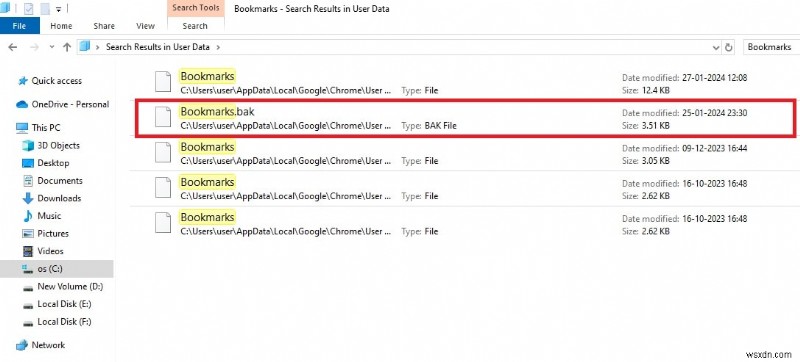Click the New folder quick access icon
This screenshot has width=800, height=362.
pyautogui.click(x=45, y=9)
